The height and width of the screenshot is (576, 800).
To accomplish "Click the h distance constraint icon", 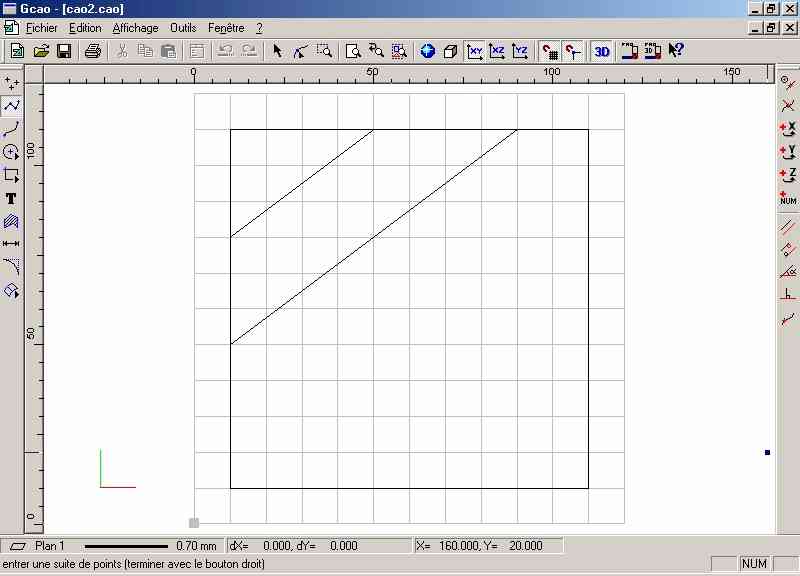I will point(788,296).
